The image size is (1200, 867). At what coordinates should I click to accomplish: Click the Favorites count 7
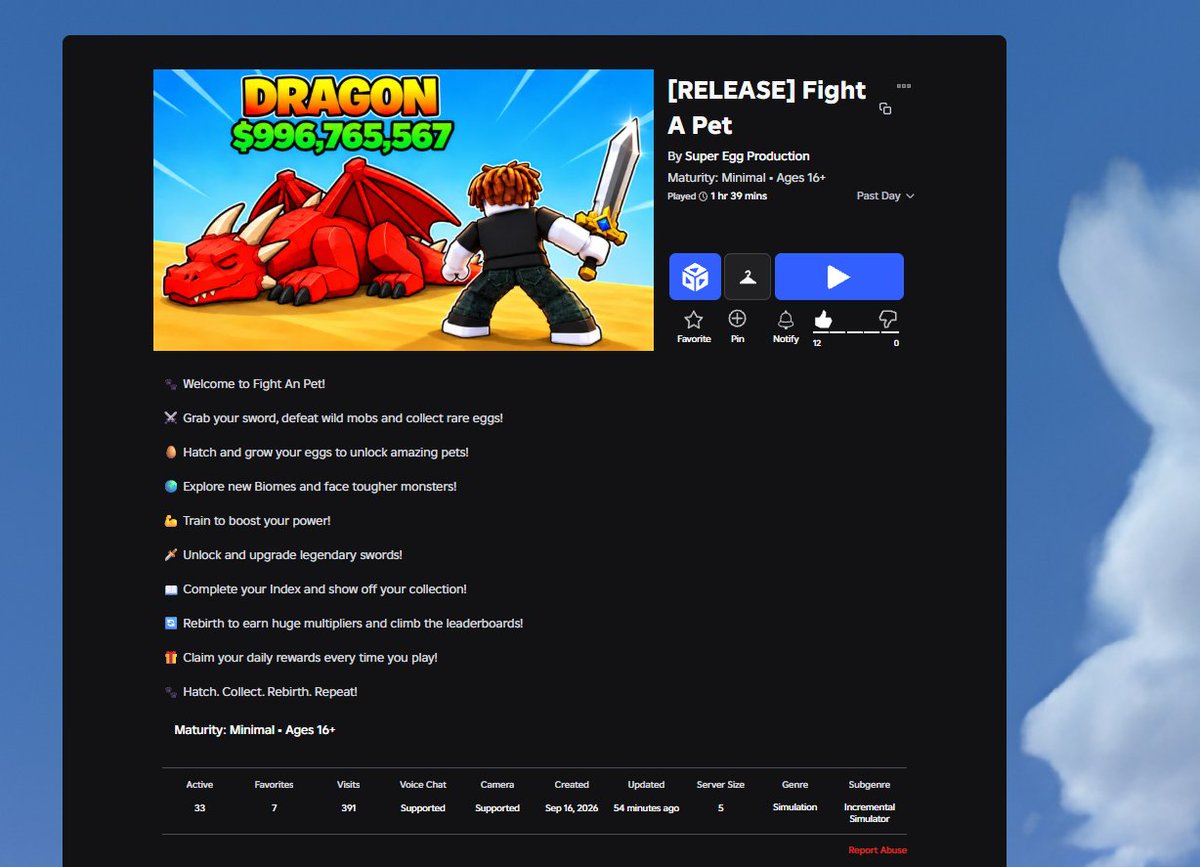click(x=274, y=808)
